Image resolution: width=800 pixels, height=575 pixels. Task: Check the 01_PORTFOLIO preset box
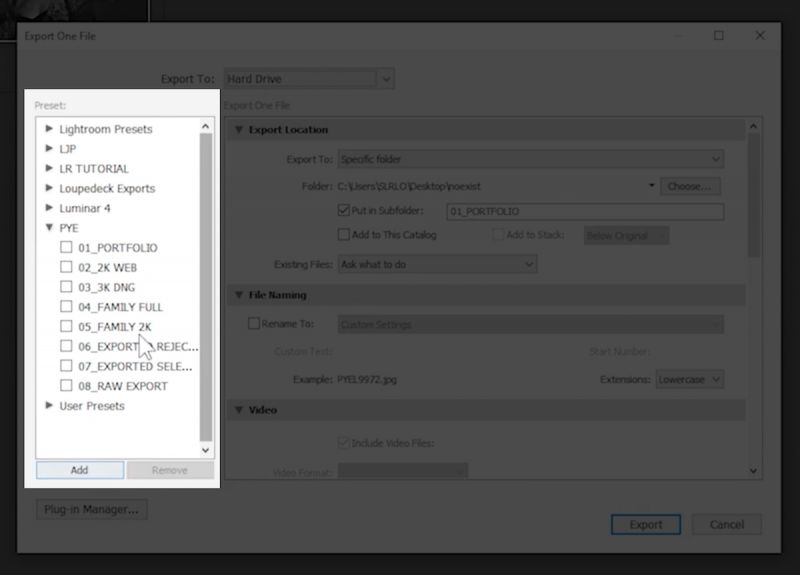pyautogui.click(x=66, y=247)
